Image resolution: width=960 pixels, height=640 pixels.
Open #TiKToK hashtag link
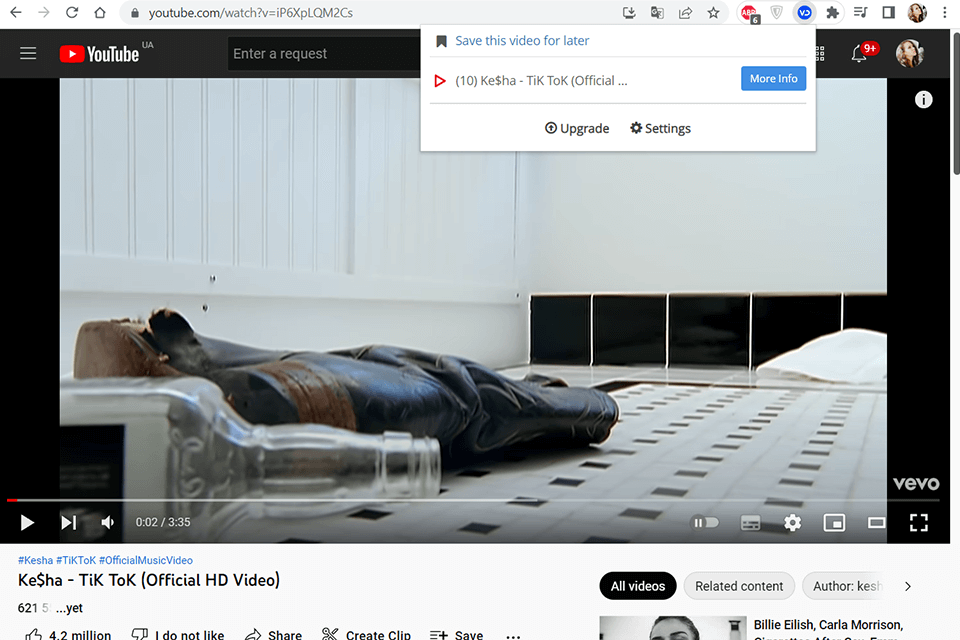(x=76, y=560)
